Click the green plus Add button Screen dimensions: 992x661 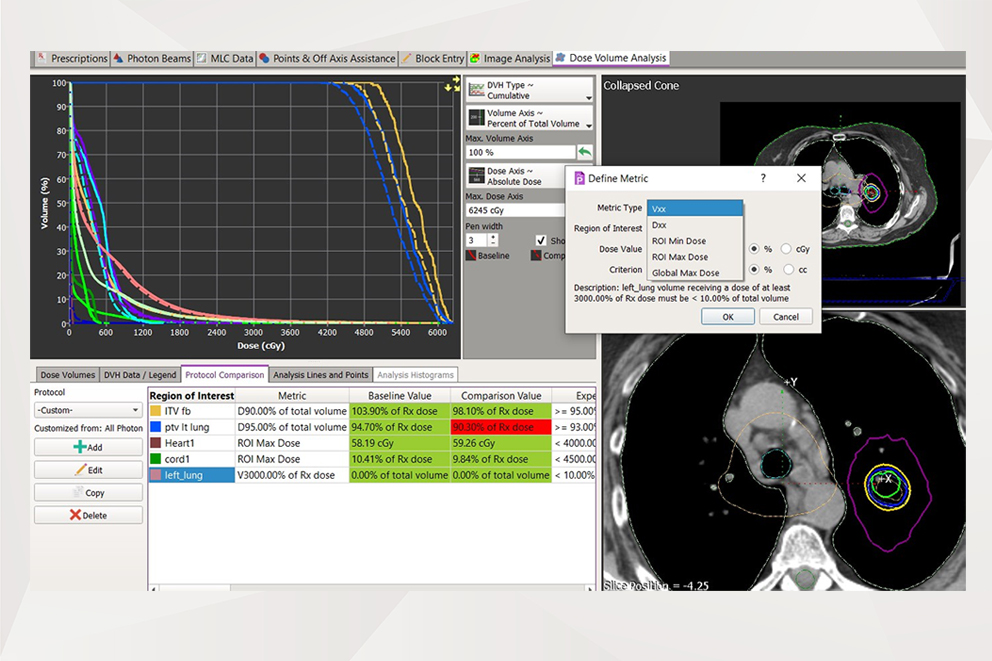point(88,447)
